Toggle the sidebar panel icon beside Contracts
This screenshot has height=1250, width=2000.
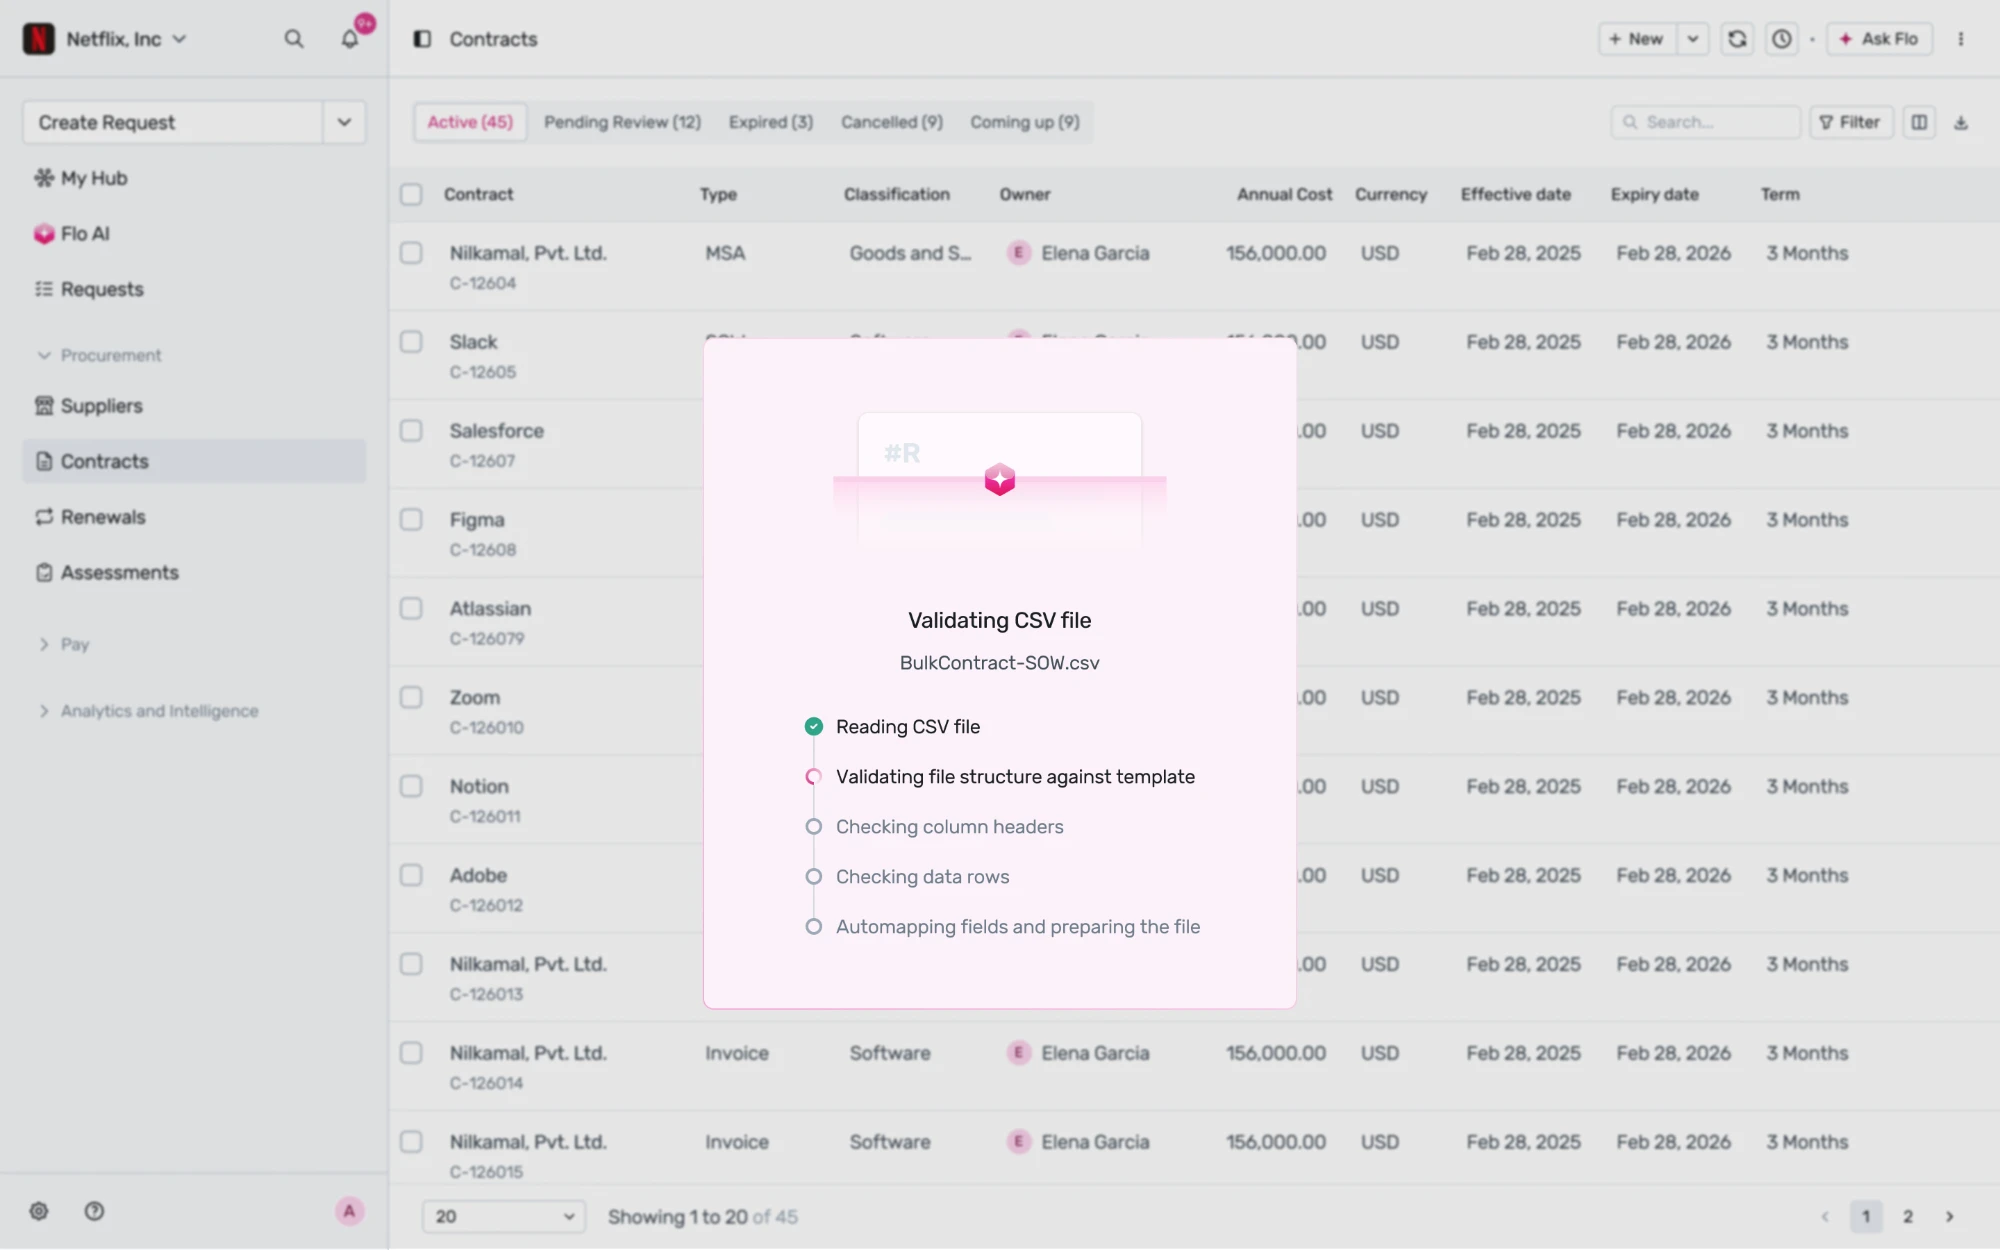pos(422,39)
